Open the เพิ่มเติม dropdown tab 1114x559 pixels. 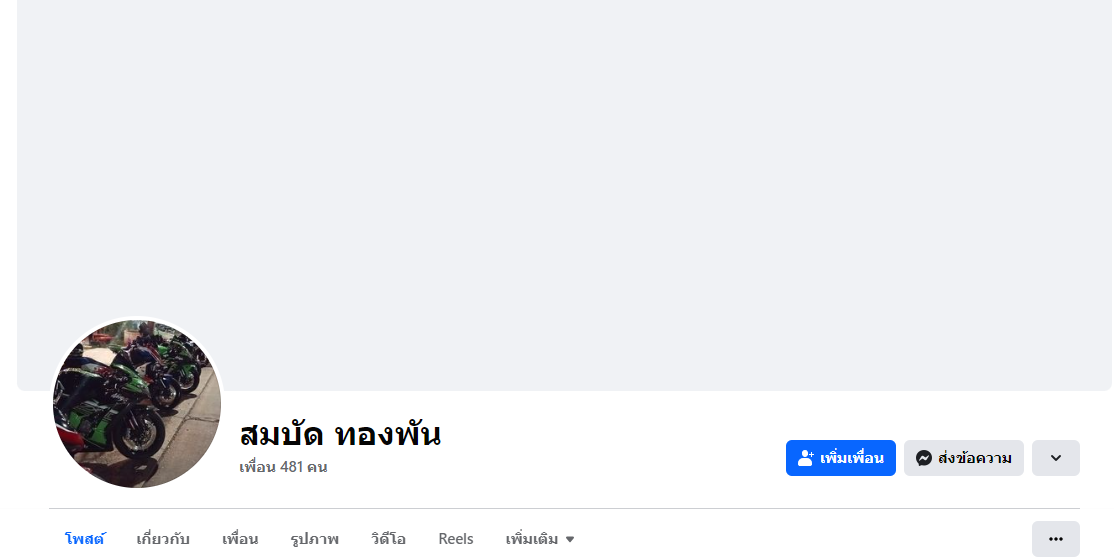coord(532,539)
